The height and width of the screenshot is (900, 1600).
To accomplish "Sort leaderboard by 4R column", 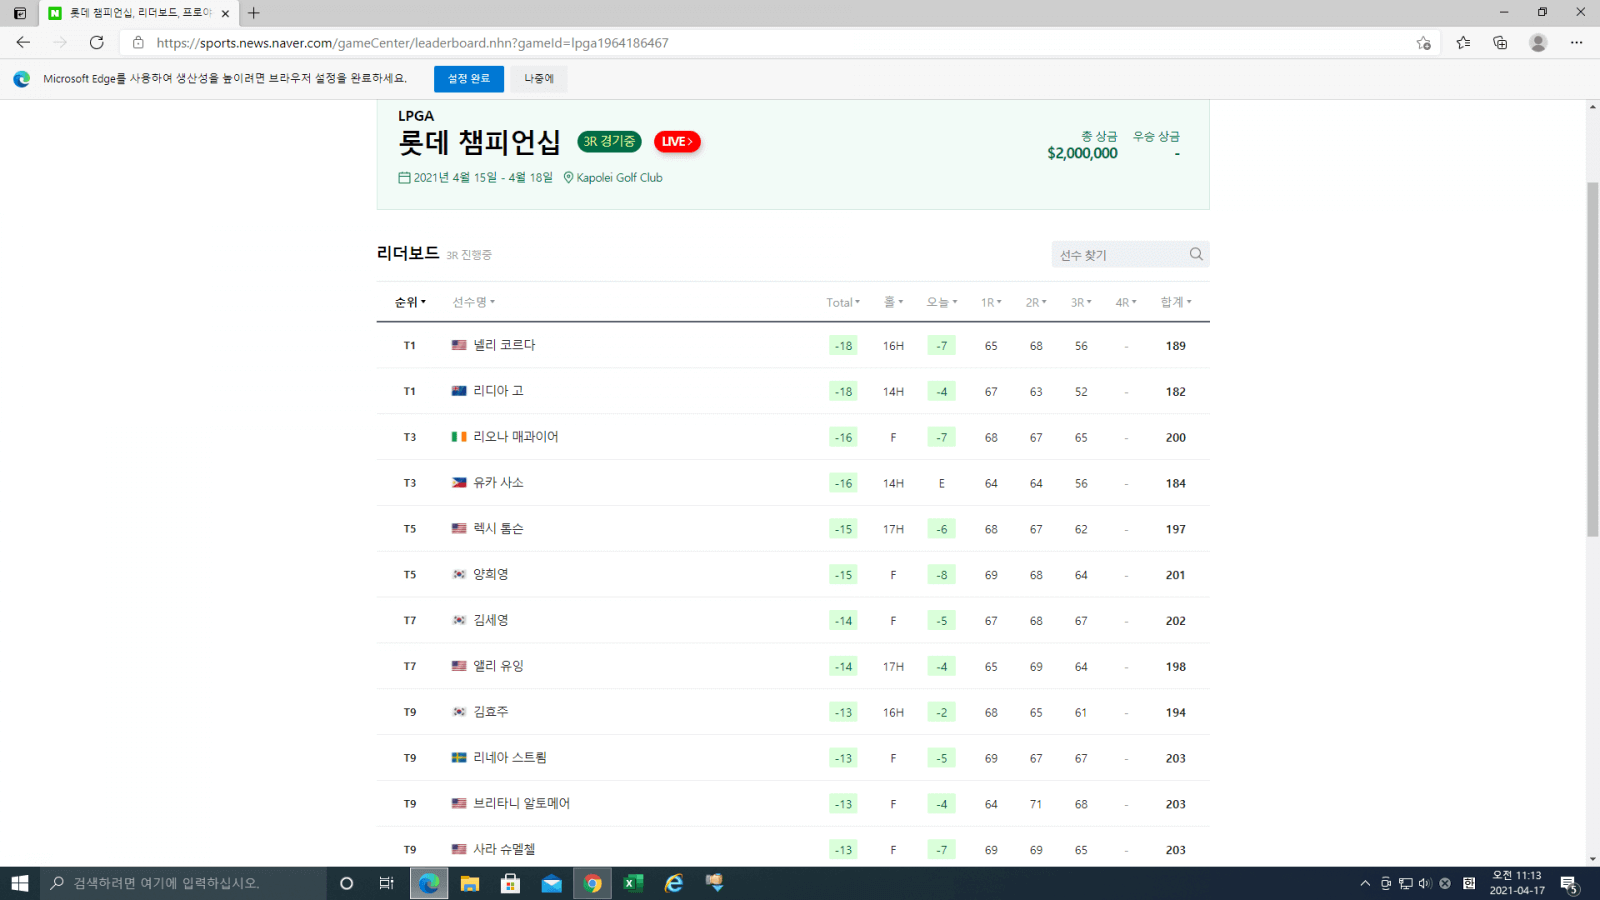I will (x=1126, y=302).
